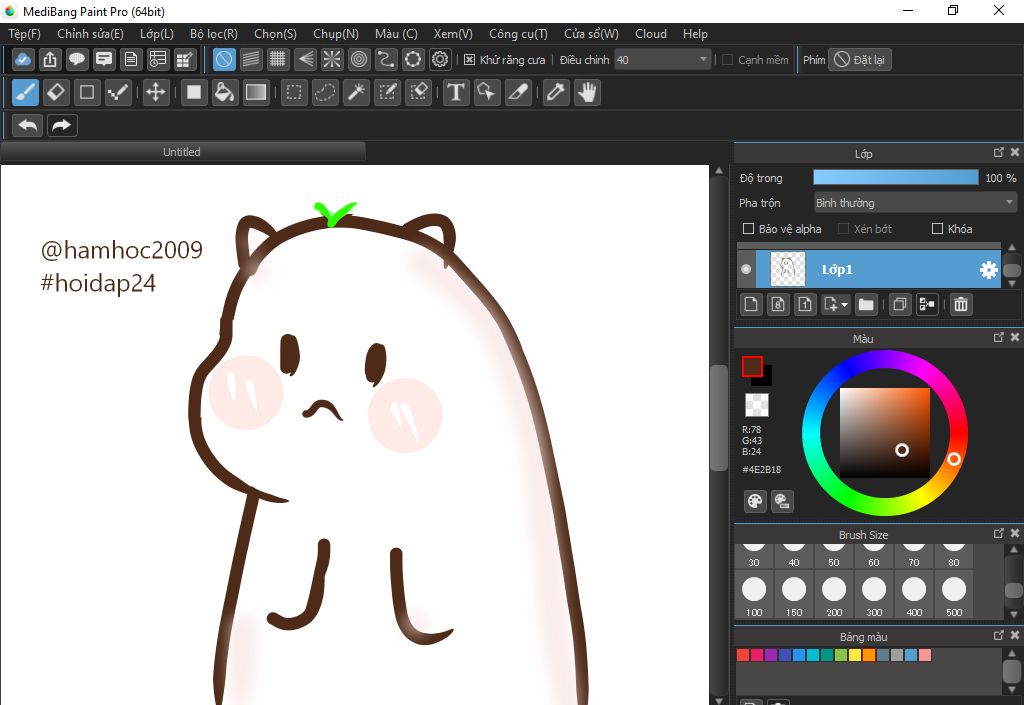This screenshot has height=705, width=1024.
Task: Select the Bucket fill tool
Action: tap(224, 92)
